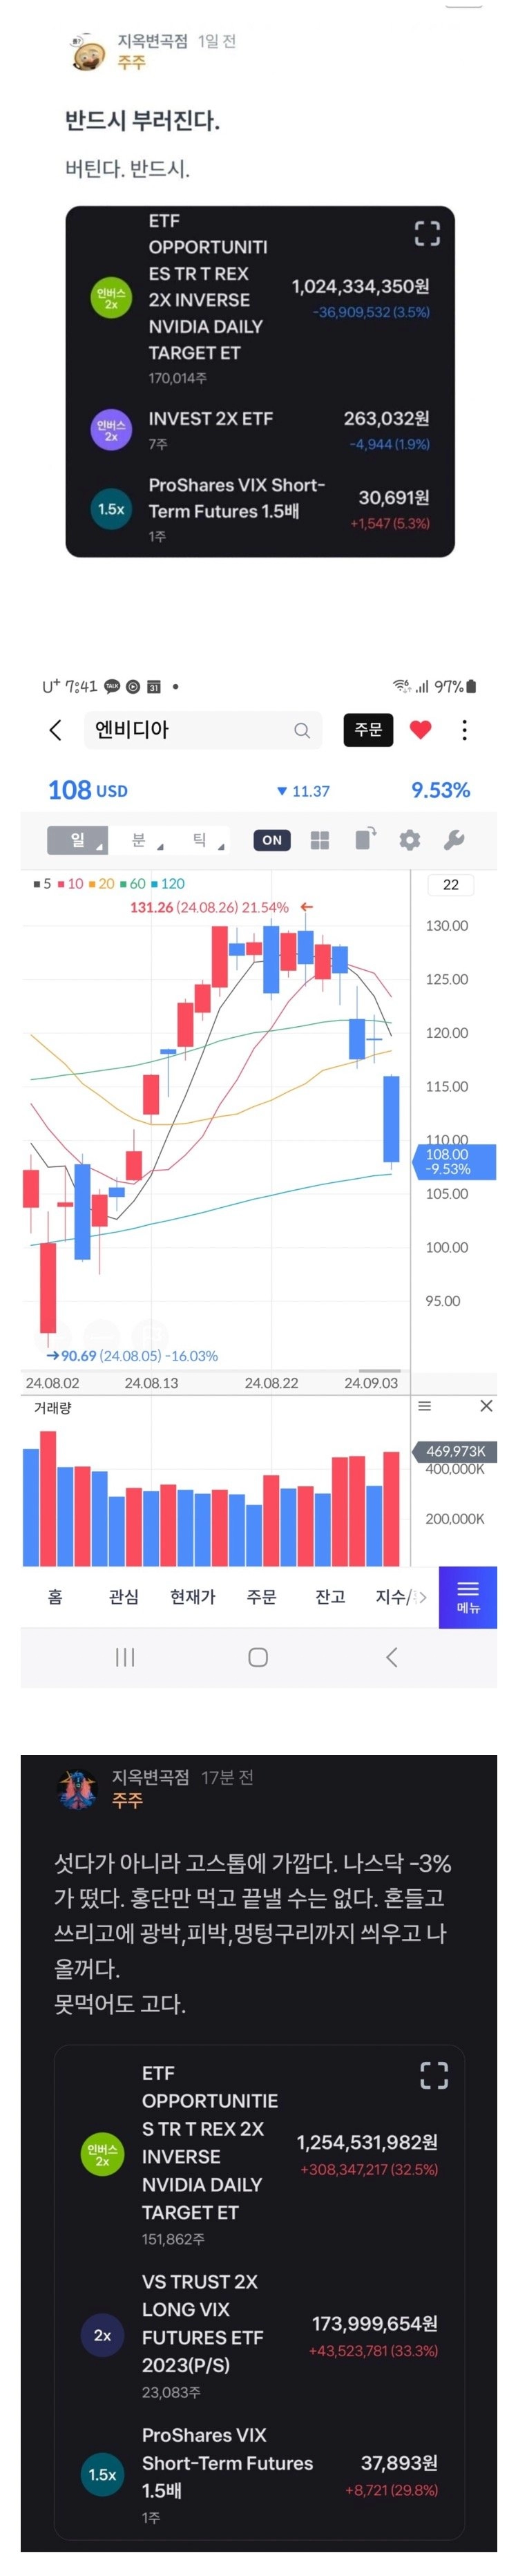Switch to the 잔고 tab

330,1597
